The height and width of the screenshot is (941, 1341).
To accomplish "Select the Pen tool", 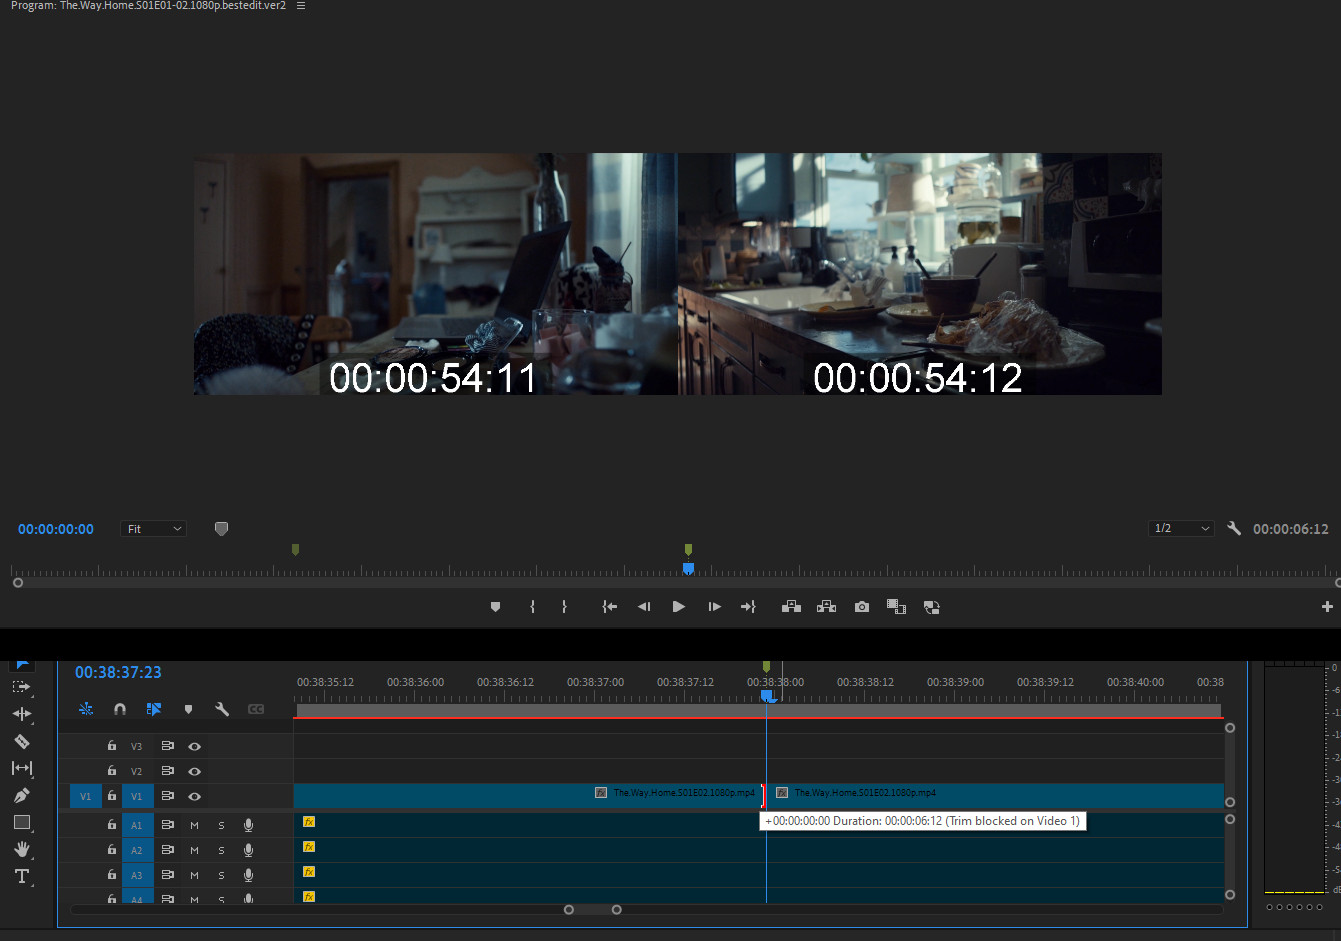I will click(x=21, y=795).
